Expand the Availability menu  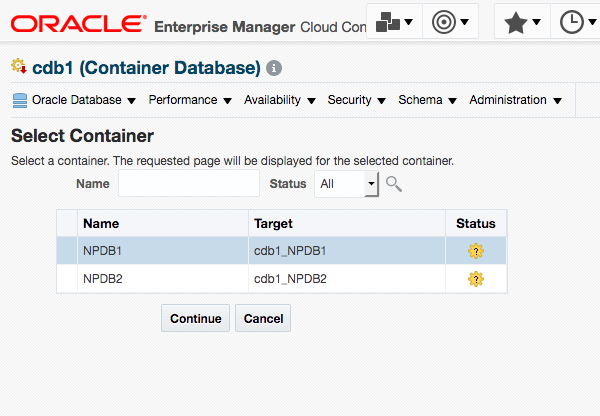[280, 100]
